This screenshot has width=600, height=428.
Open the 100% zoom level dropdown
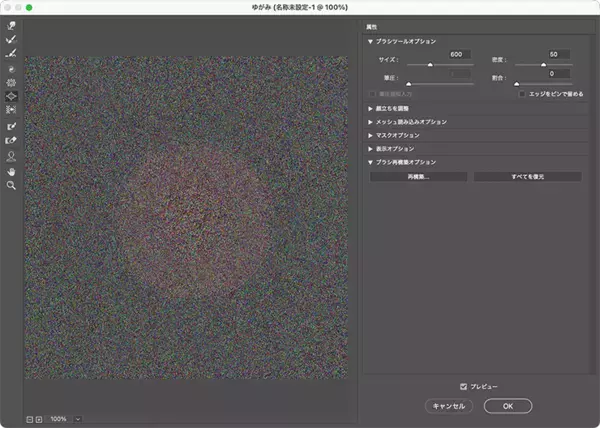click(78, 419)
